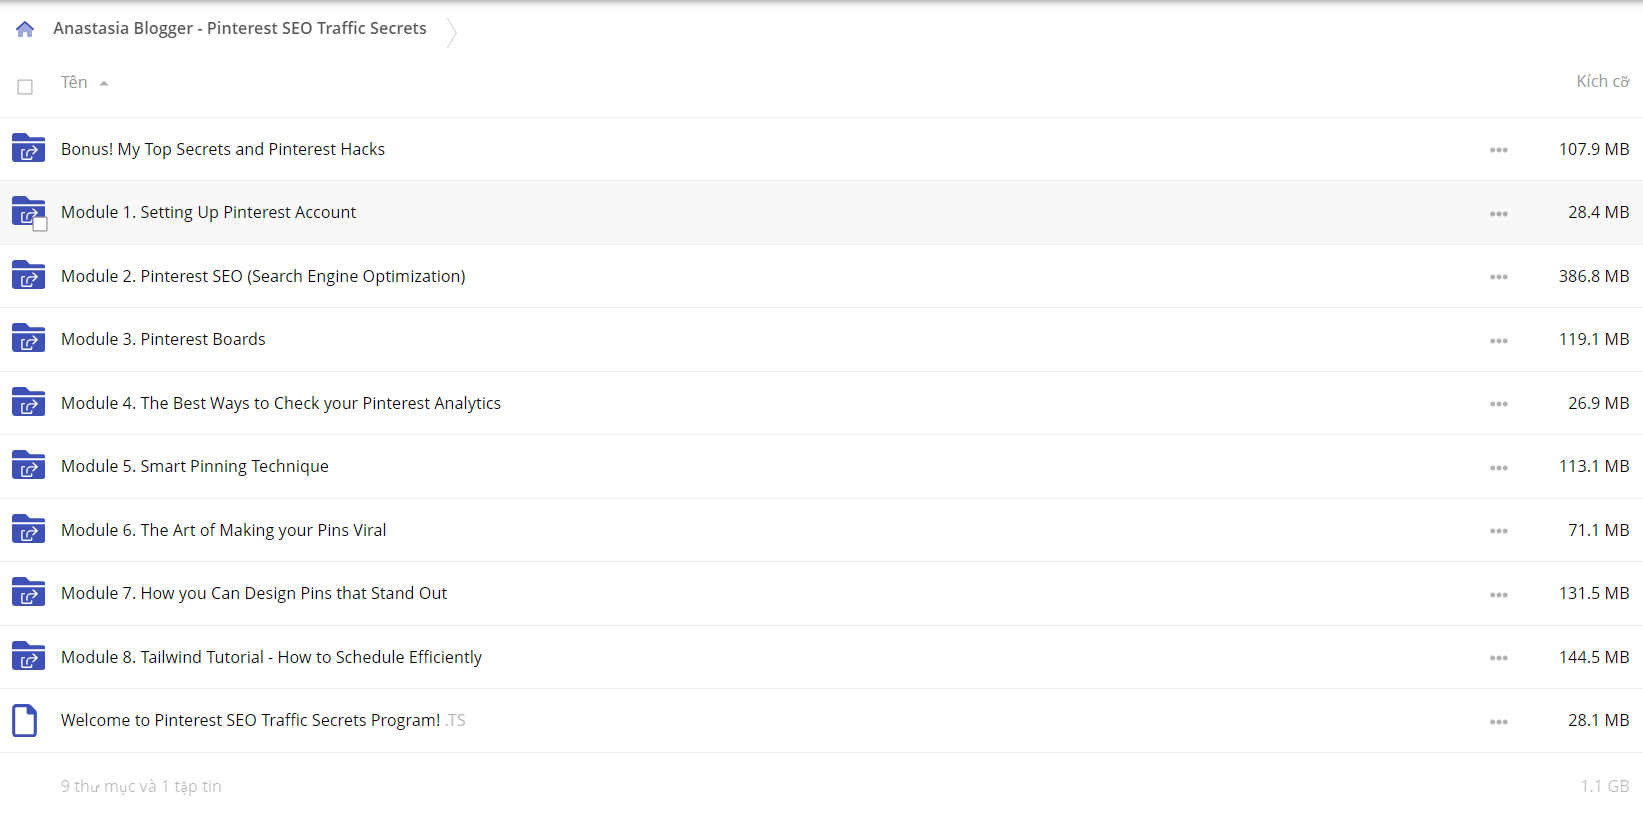This screenshot has height=825, width=1643.
Task: Open more options for Module 5
Action: point(1498,468)
